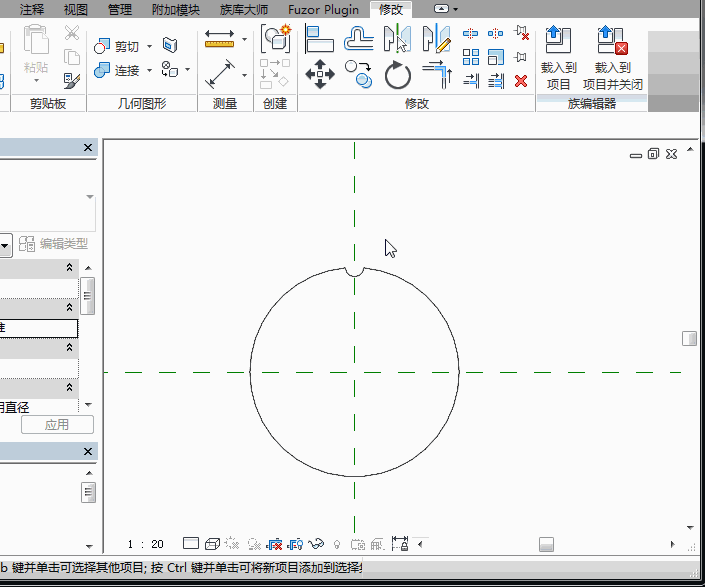
Task: Select the Mirror Pick Axis tool
Action: pos(398,39)
